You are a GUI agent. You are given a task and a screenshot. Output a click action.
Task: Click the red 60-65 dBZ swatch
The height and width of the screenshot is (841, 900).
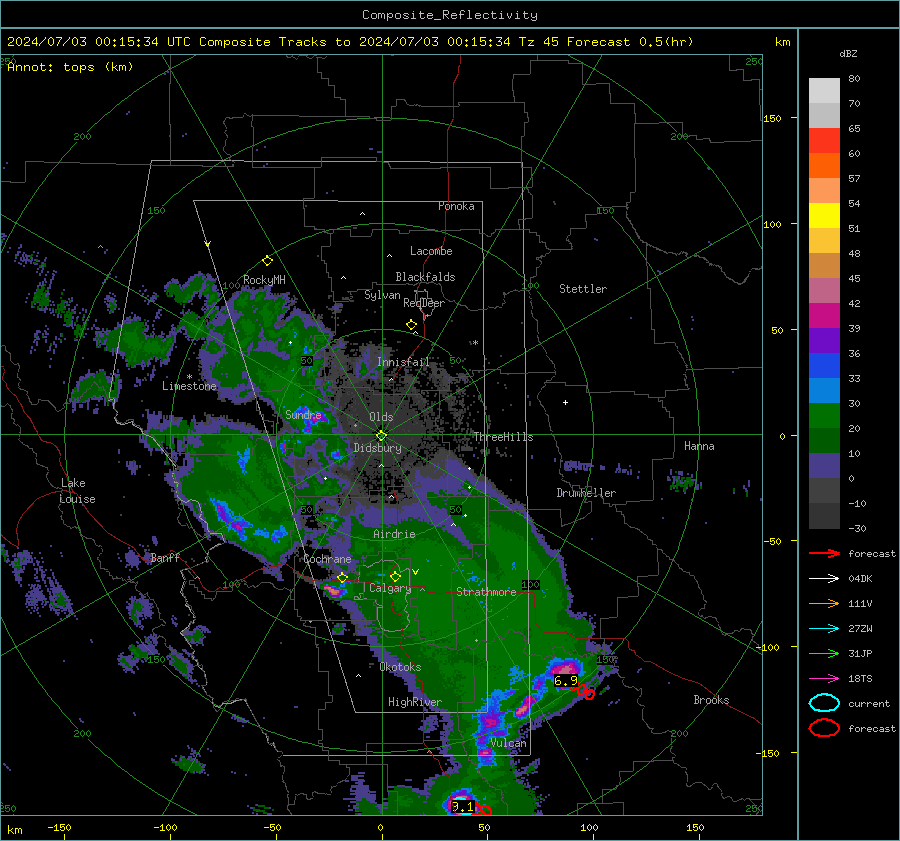pyautogui.click(x=824, y=141)
